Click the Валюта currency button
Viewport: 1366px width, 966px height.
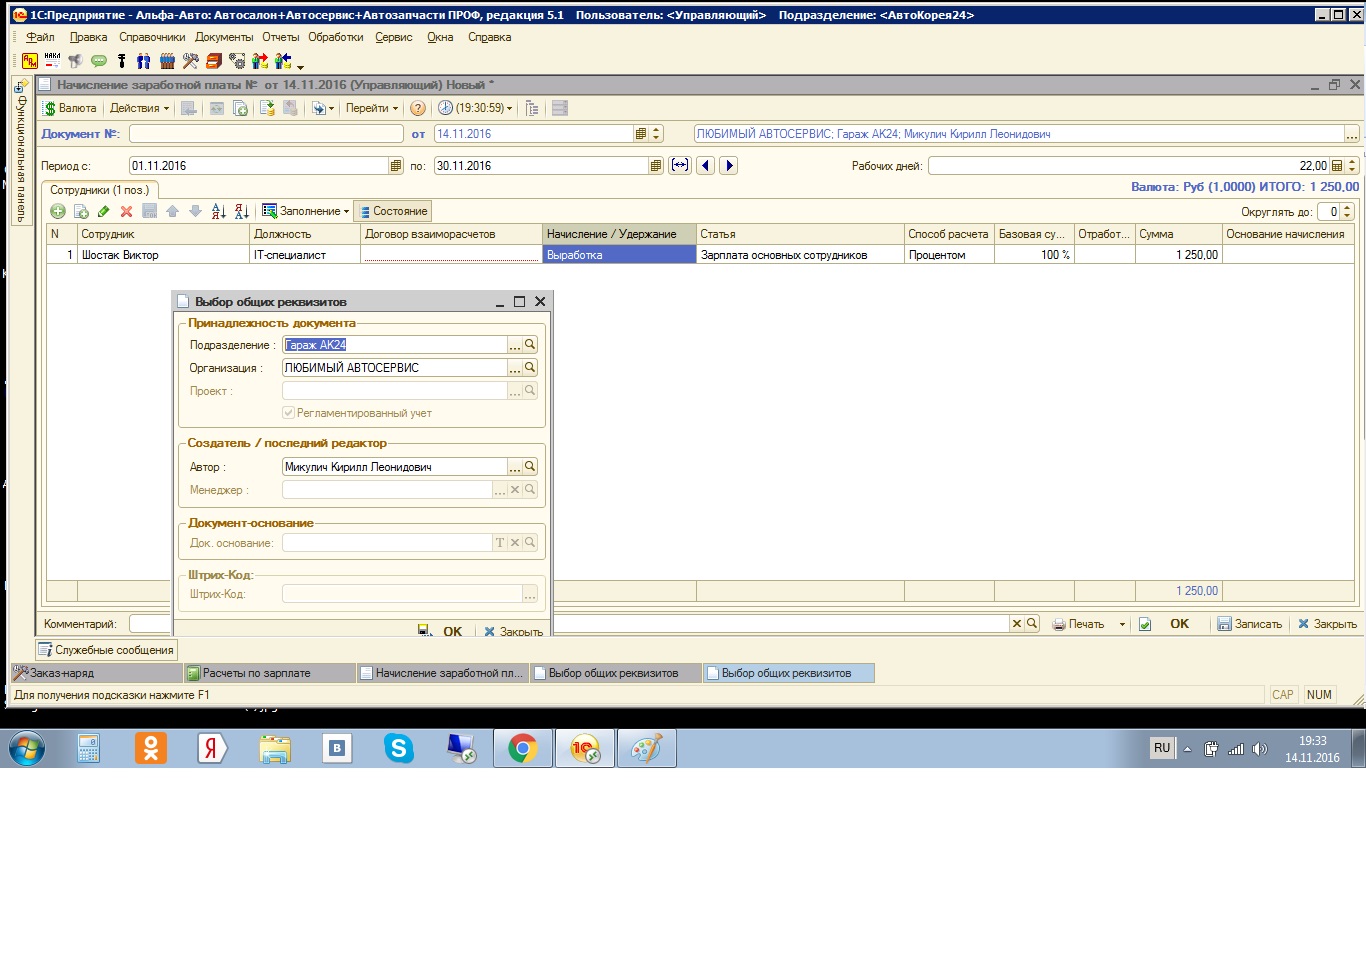point(70,108)
